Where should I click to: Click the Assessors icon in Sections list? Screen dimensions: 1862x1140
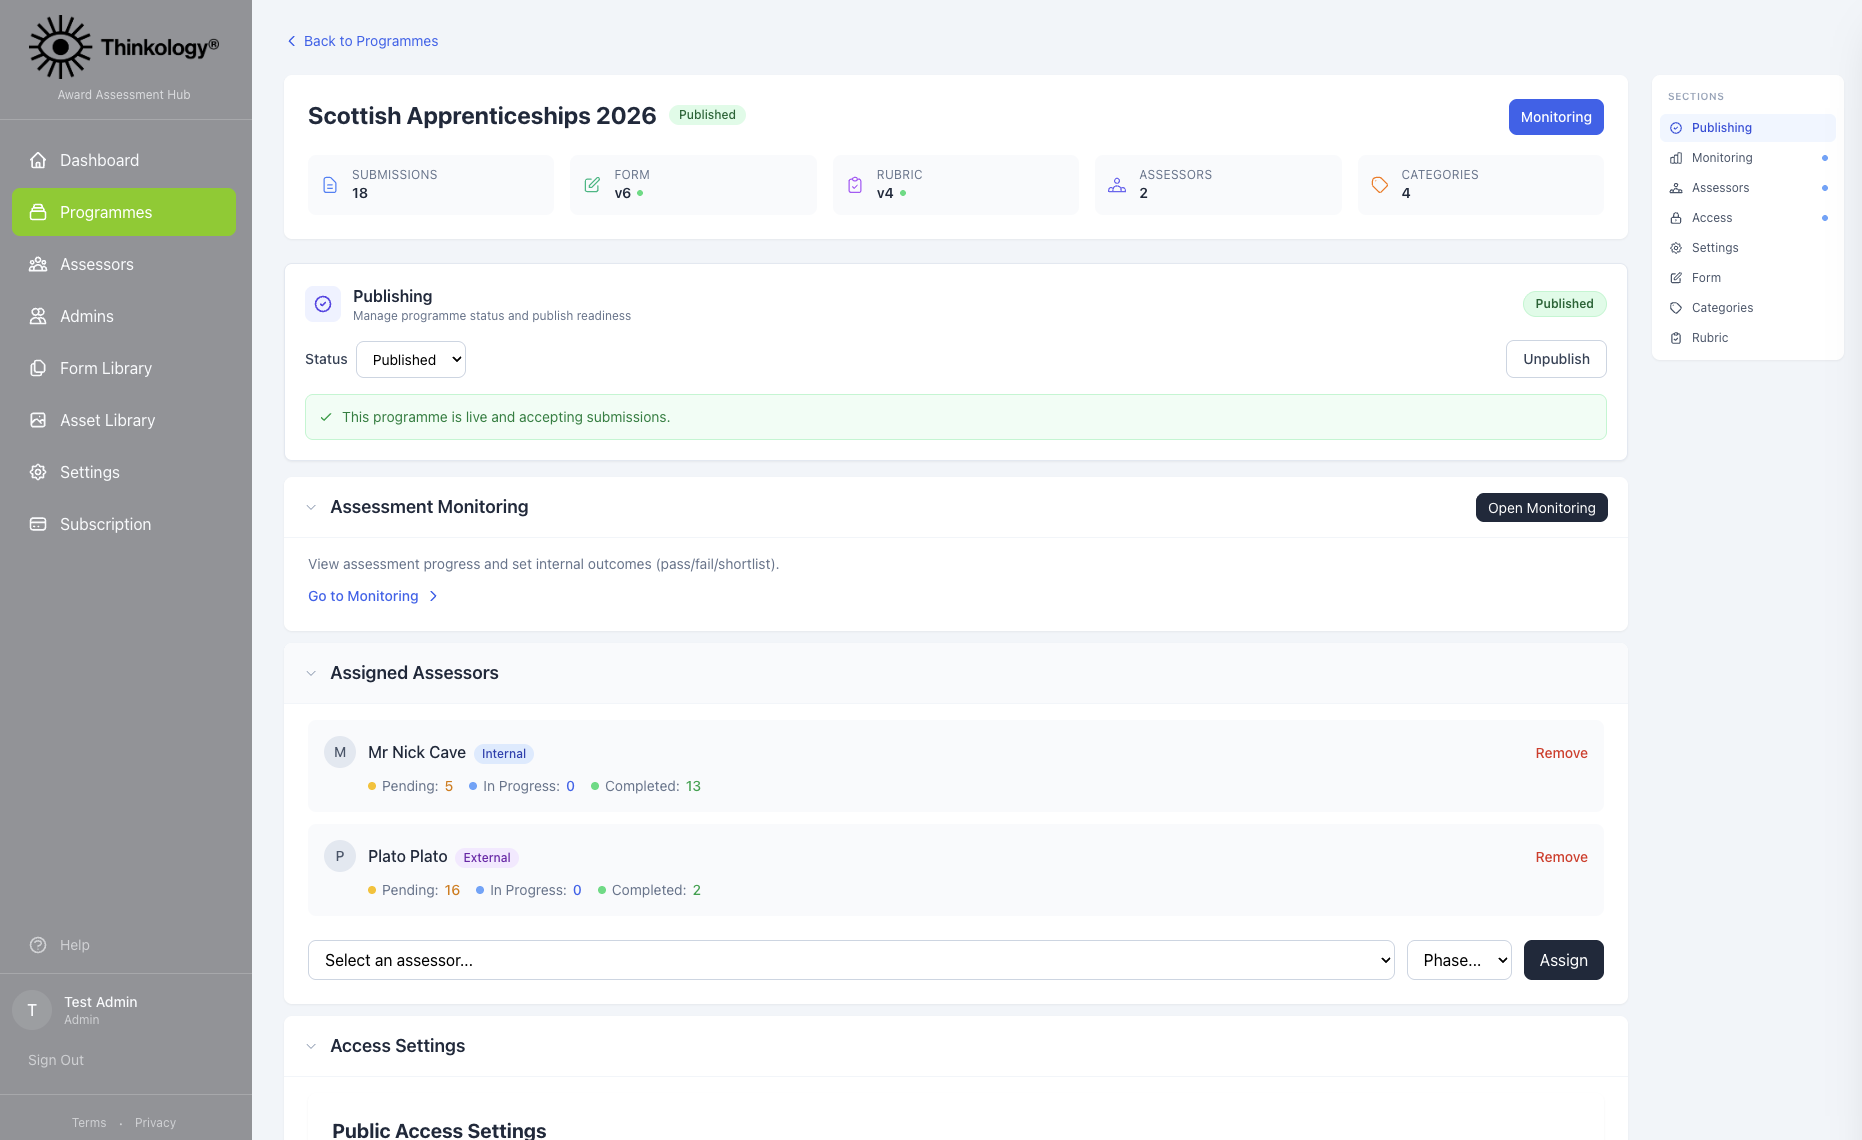tap(1676, 188)
